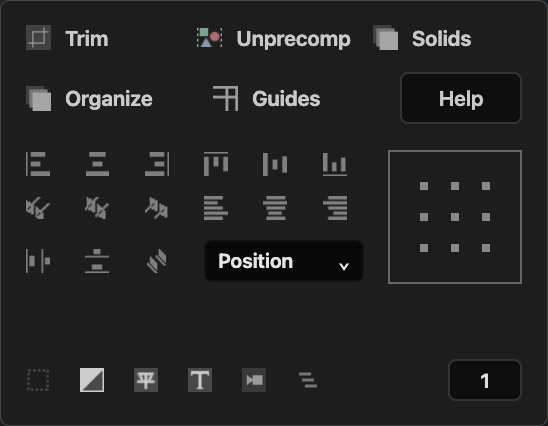Open the Guides tool
Viewport: 548px width, 426px height.
pyautogui.click(x=267, y=99)
